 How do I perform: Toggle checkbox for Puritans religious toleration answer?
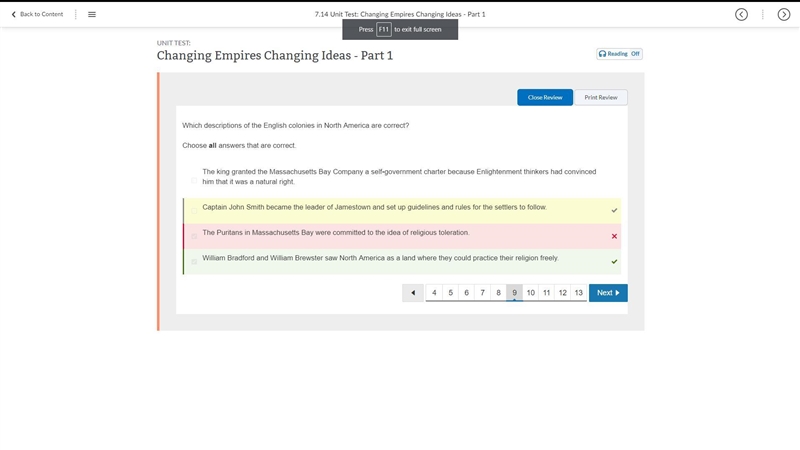click(194, 236)
